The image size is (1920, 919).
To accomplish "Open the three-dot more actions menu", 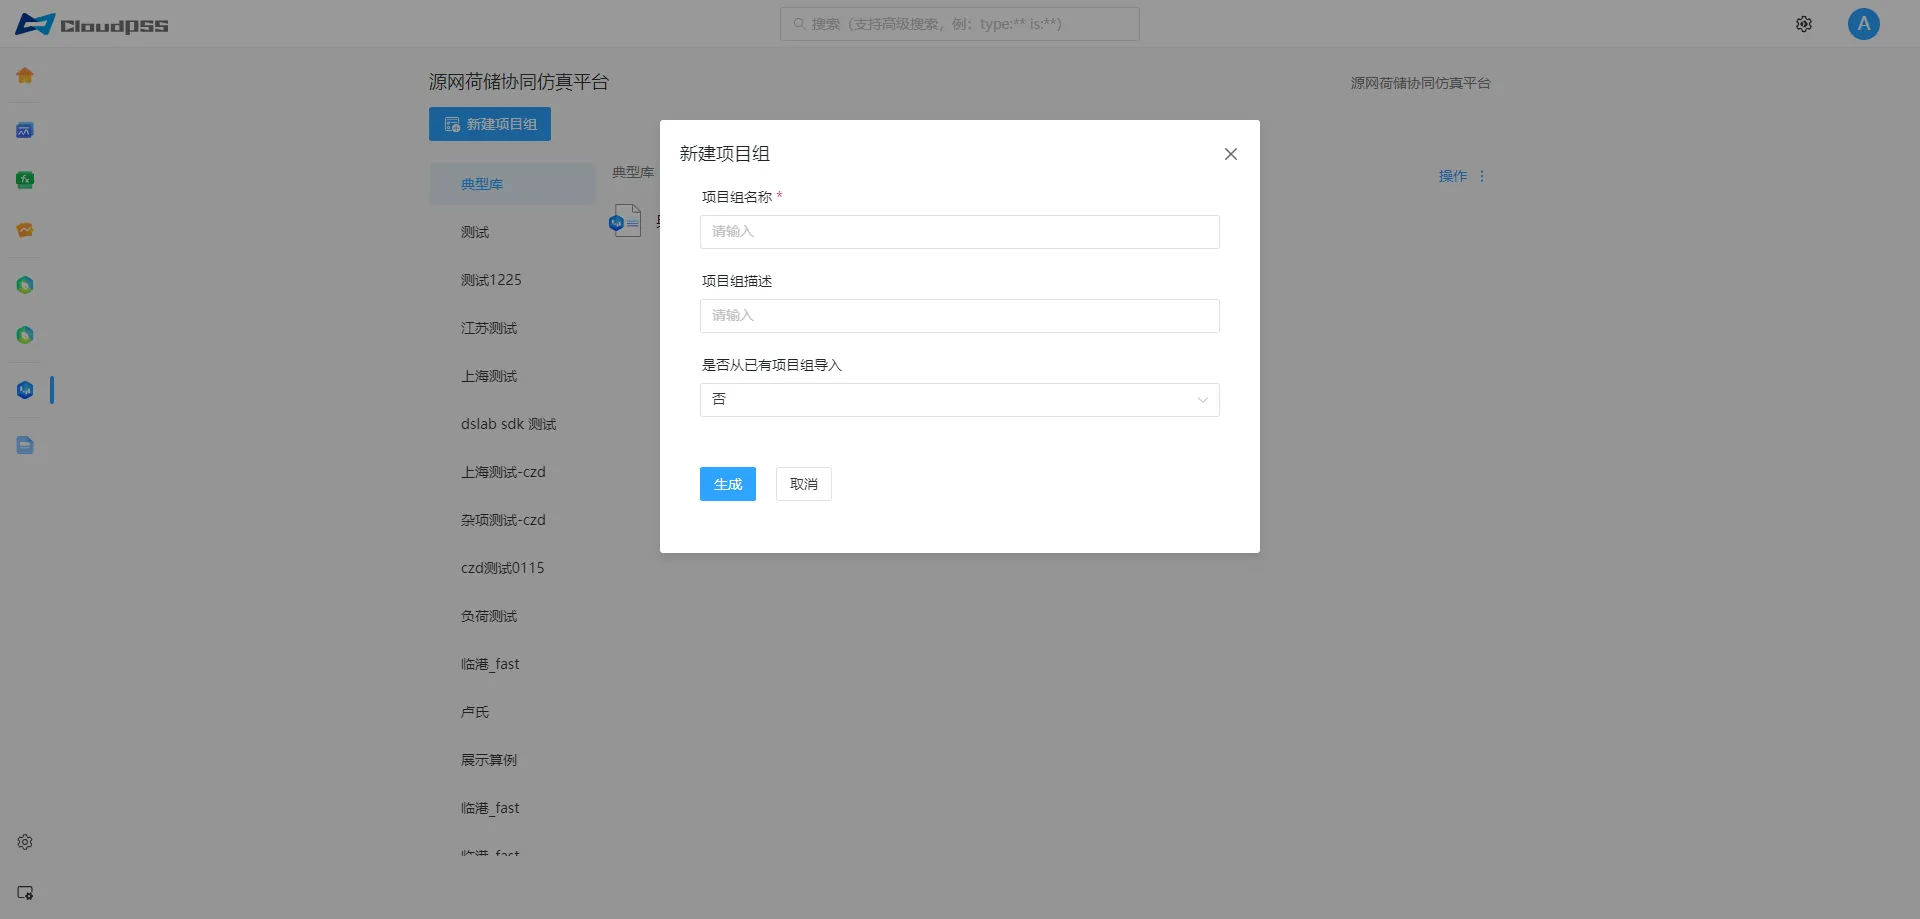I will (1482, 176).
